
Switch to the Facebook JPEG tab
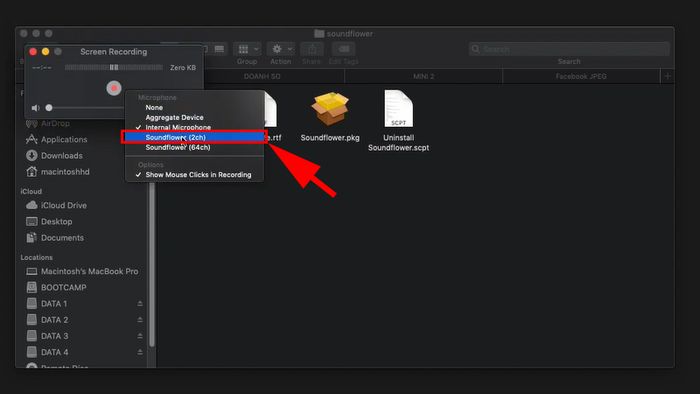(x=581, y=76)
